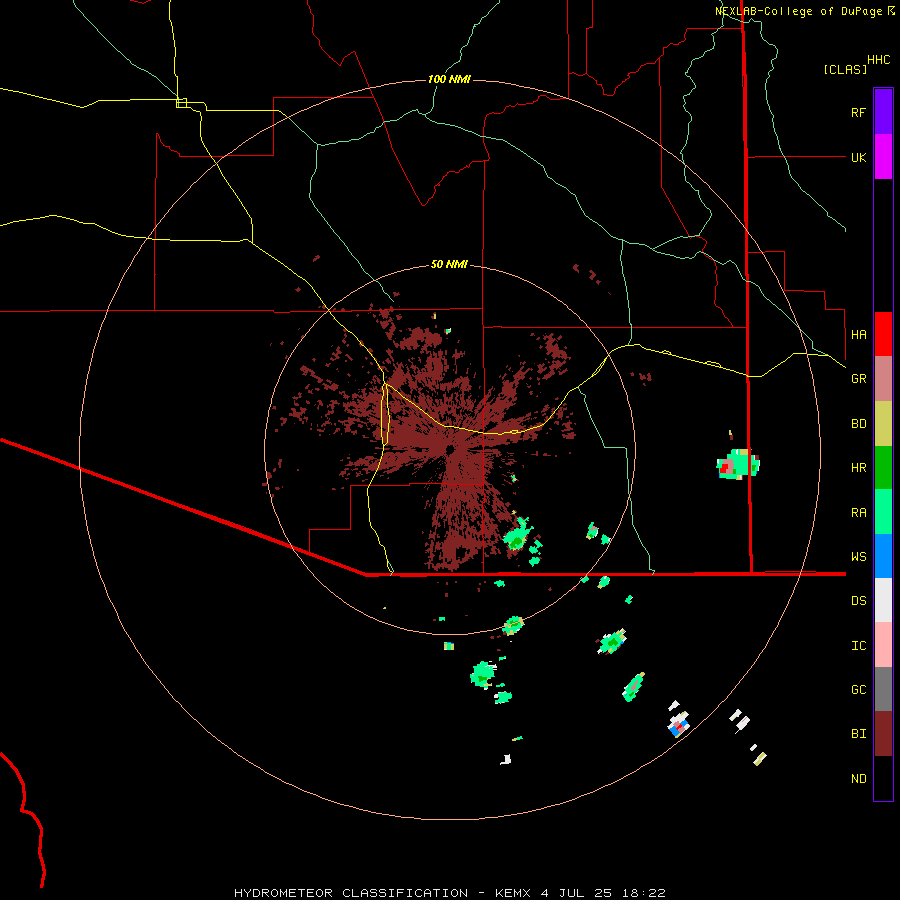The image size is (900, 900).
Task: Click the 'HR' legend label
Action: coord(858,468)
